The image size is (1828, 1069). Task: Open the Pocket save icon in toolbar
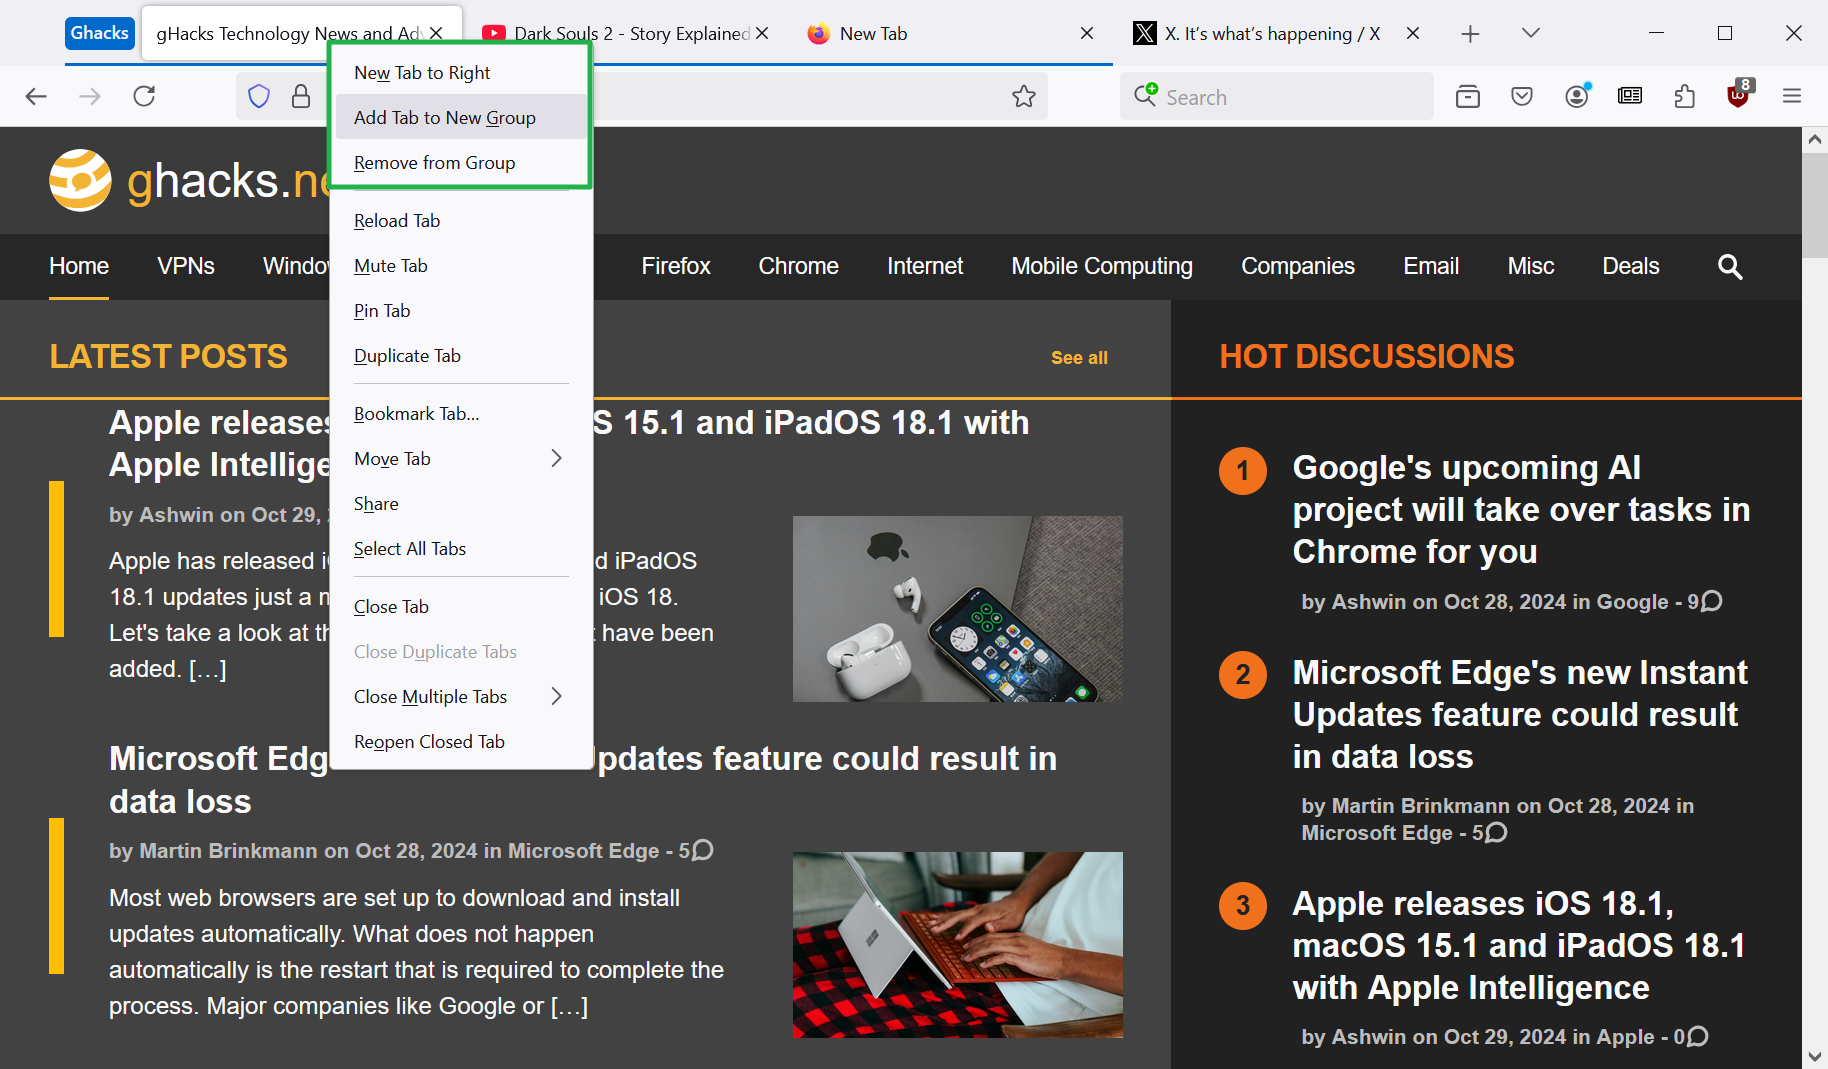[x=1522, y=97]
